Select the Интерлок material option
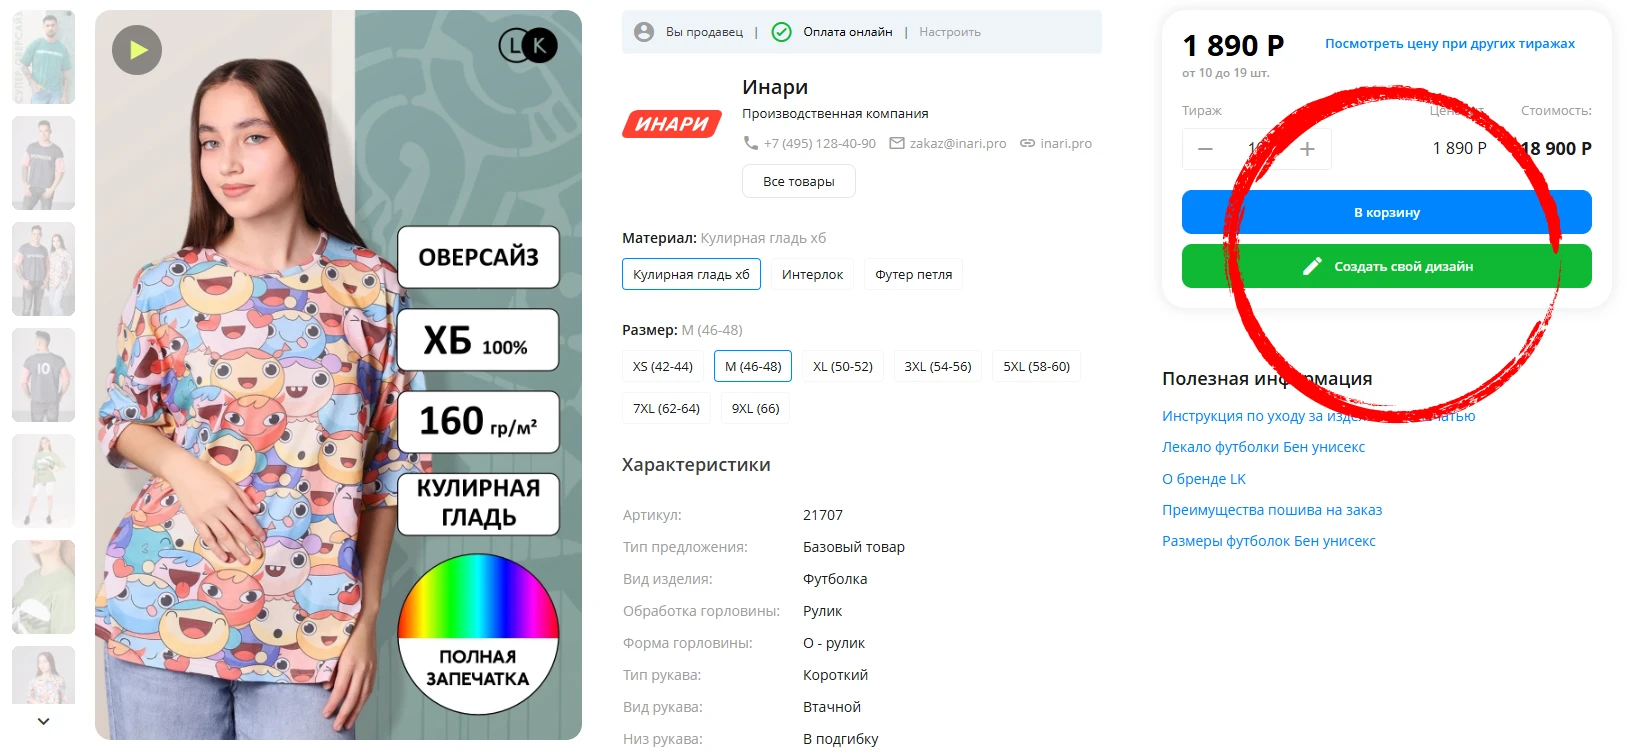The image size is (1635, 754). tap(812, 274)
